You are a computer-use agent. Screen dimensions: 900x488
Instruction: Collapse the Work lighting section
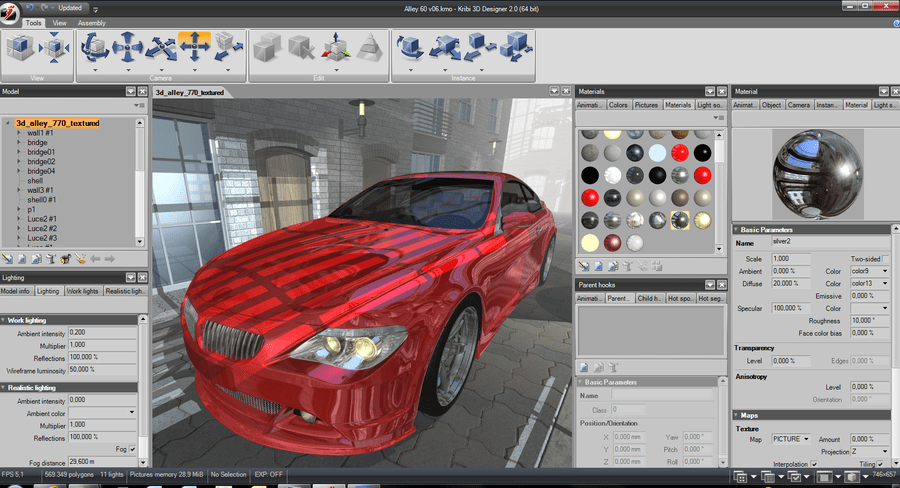click(3, 320)
